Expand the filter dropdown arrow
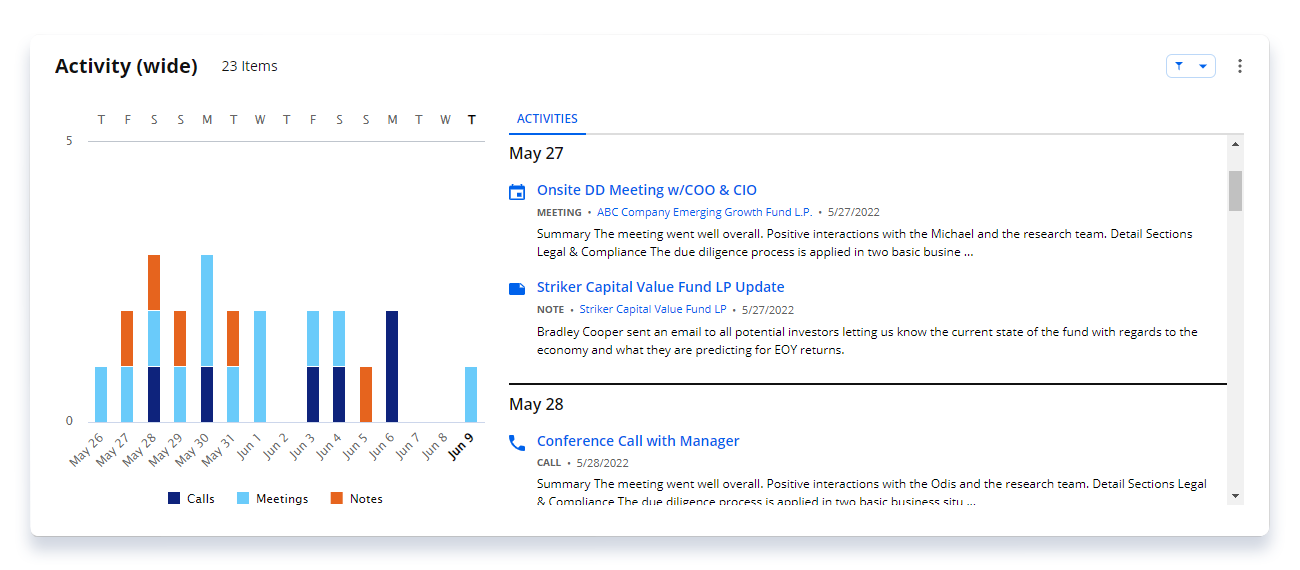 coord(1203,66)
